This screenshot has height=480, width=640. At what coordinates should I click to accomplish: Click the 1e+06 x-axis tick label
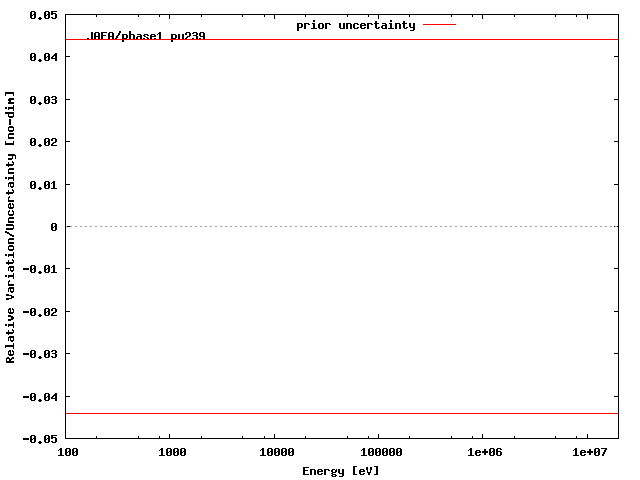click(483, 453)
